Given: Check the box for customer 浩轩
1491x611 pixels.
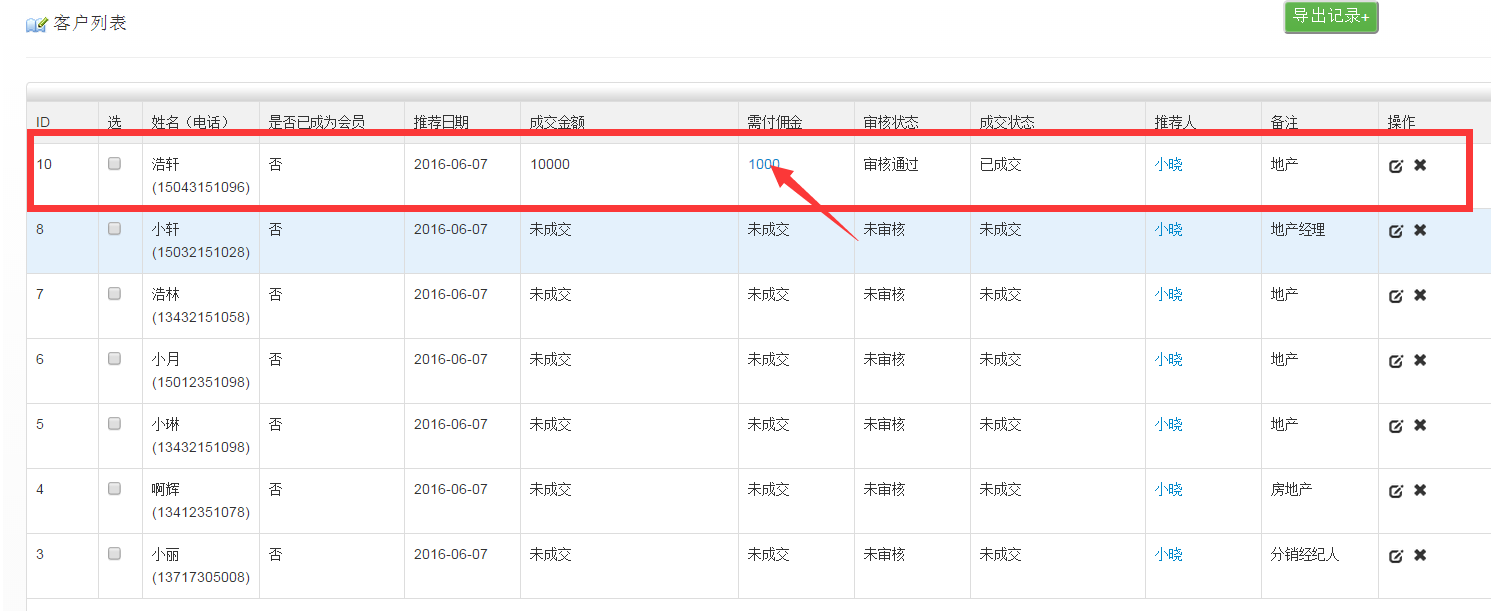Looking at the screenshot, I should click(115, 163).
